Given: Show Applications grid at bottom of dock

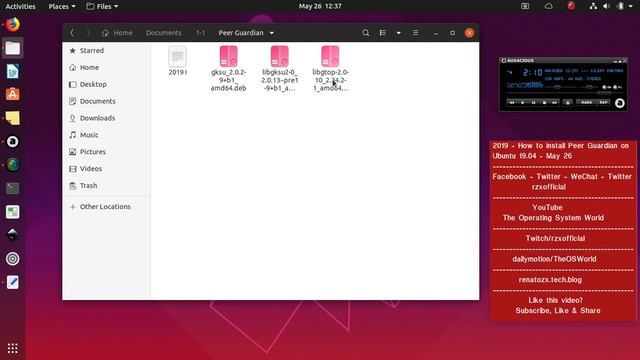Looking at the screenshot, I should pyautogui.click(x=13, y=348).
